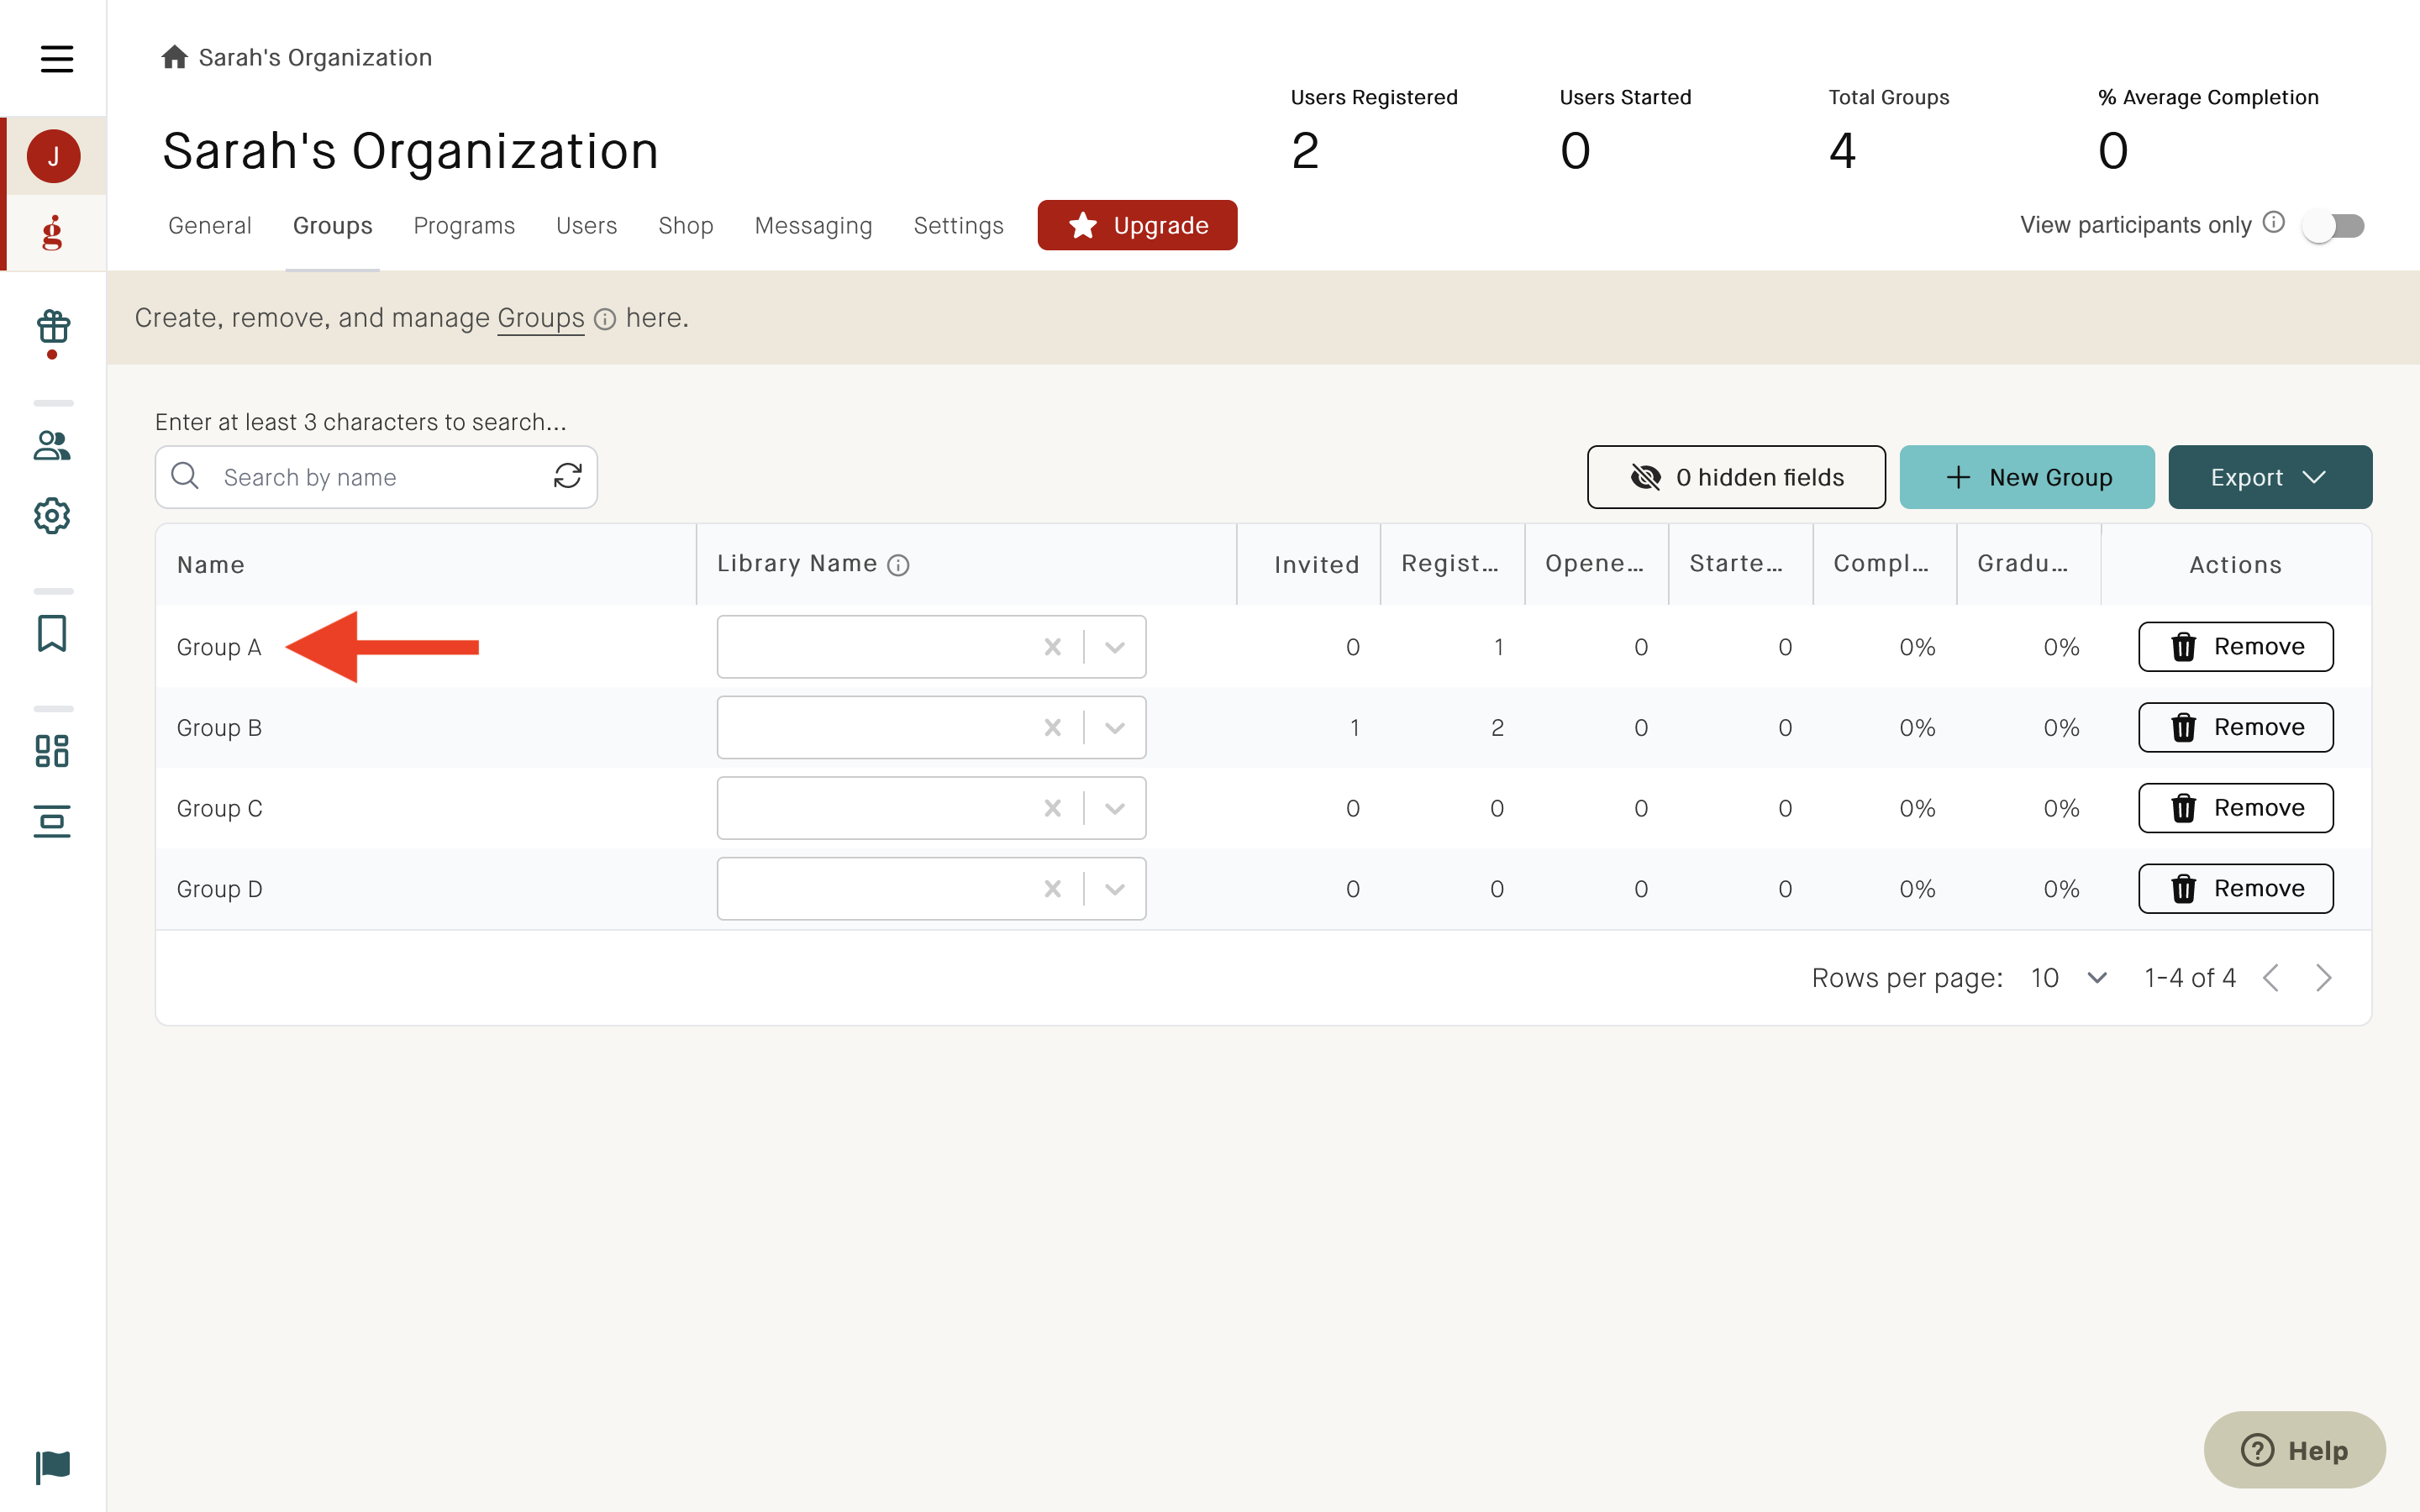Open the dashboard grid icon in sidebar

point(52,750)
